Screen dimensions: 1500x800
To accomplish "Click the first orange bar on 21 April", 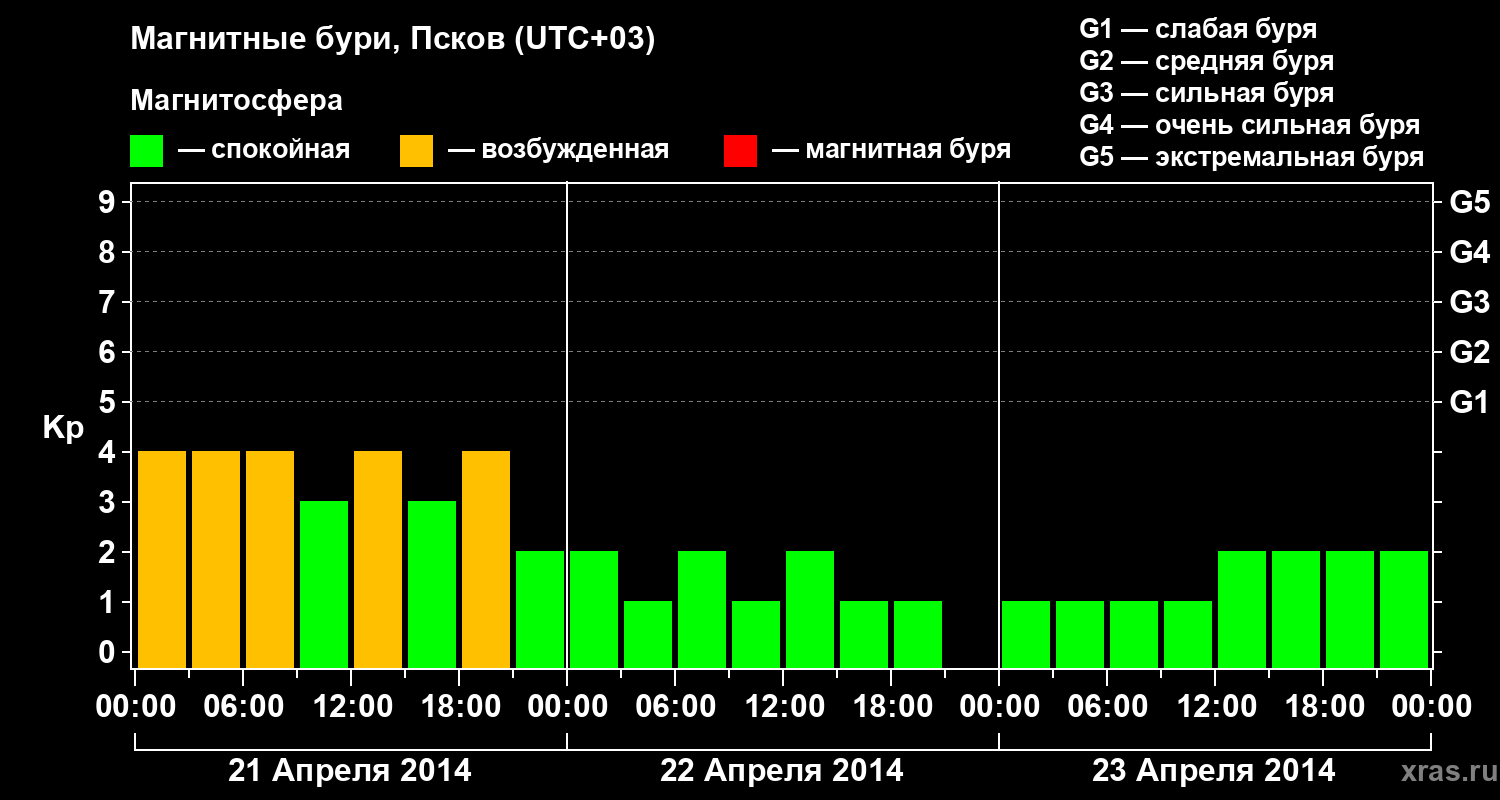I will click(162, 559).
